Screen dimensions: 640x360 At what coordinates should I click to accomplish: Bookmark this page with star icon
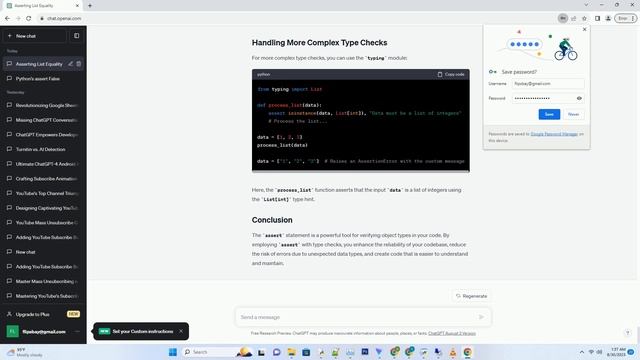(584, 18)
